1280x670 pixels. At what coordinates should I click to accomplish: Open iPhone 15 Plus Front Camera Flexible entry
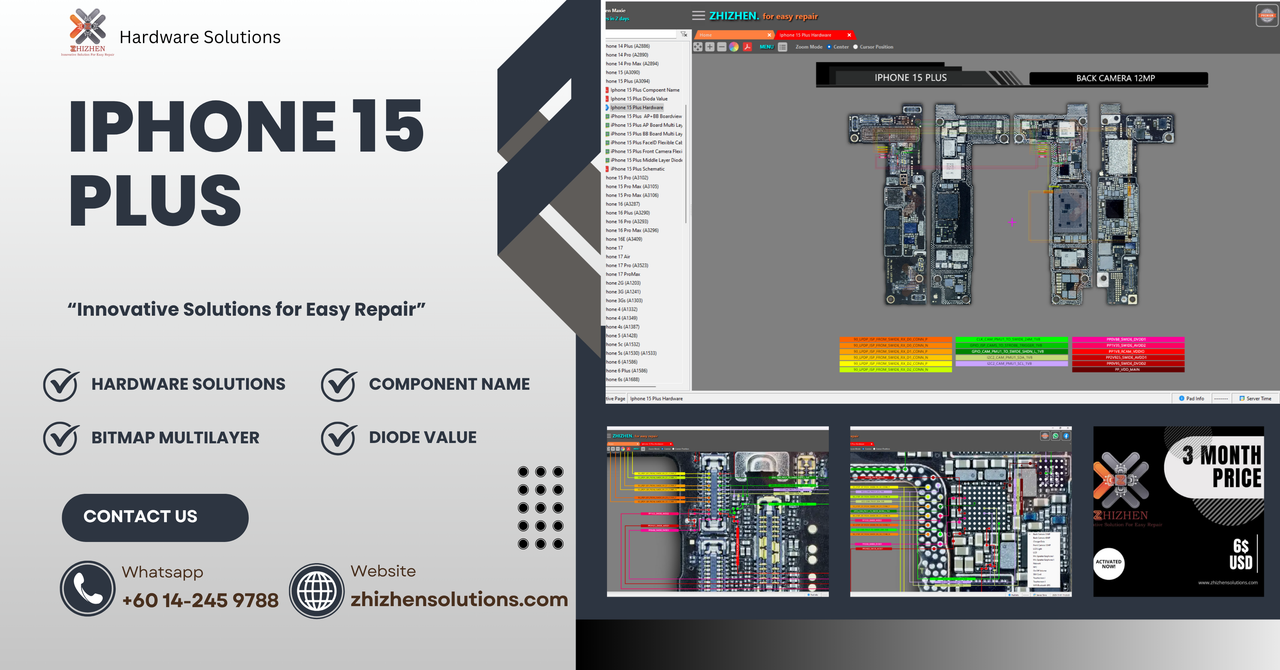coord(644,151)
